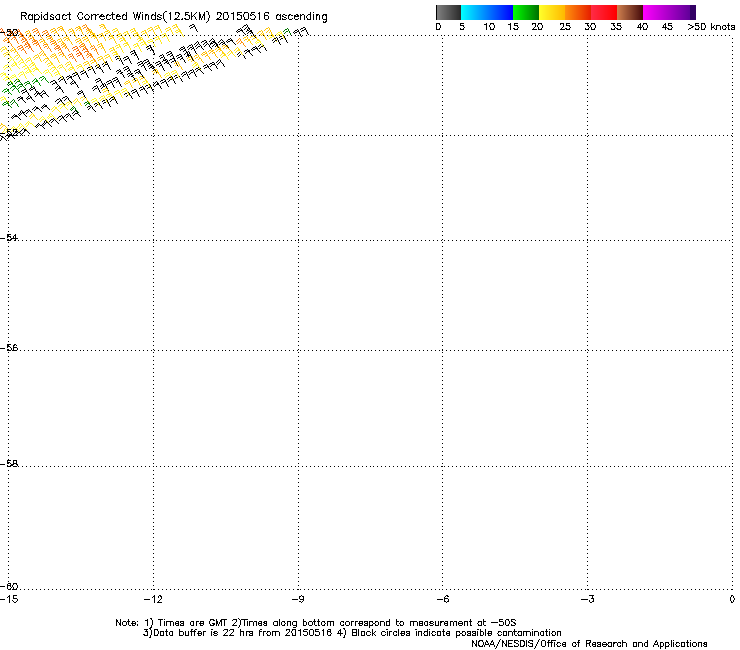Click the 'NOAA/NESDIS/Office of Research and Applications' credit

589,644
